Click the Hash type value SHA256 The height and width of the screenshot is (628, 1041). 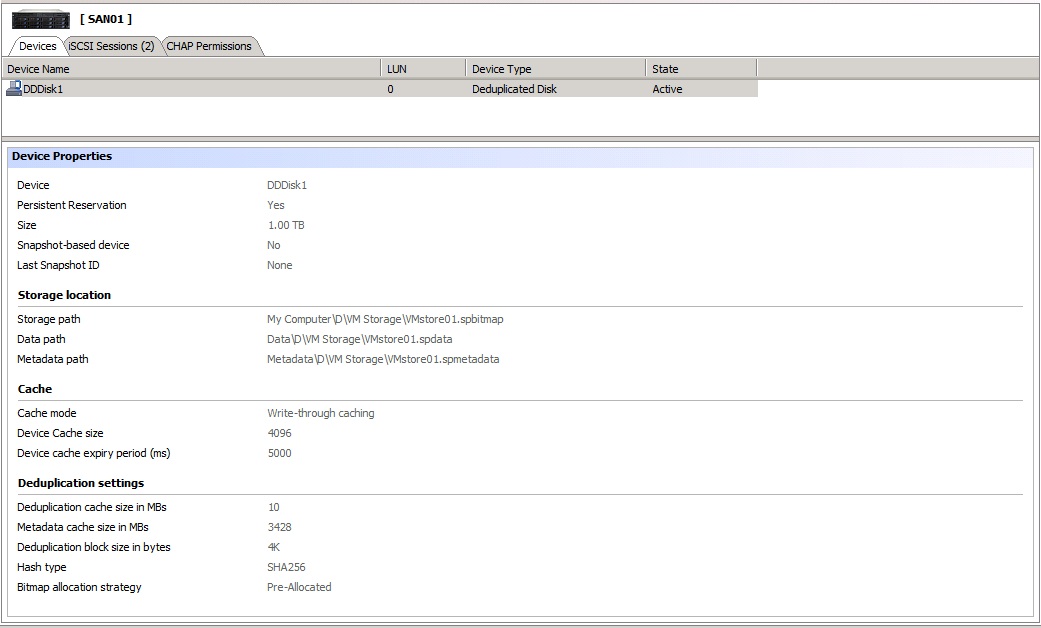[x=286, y=567]
